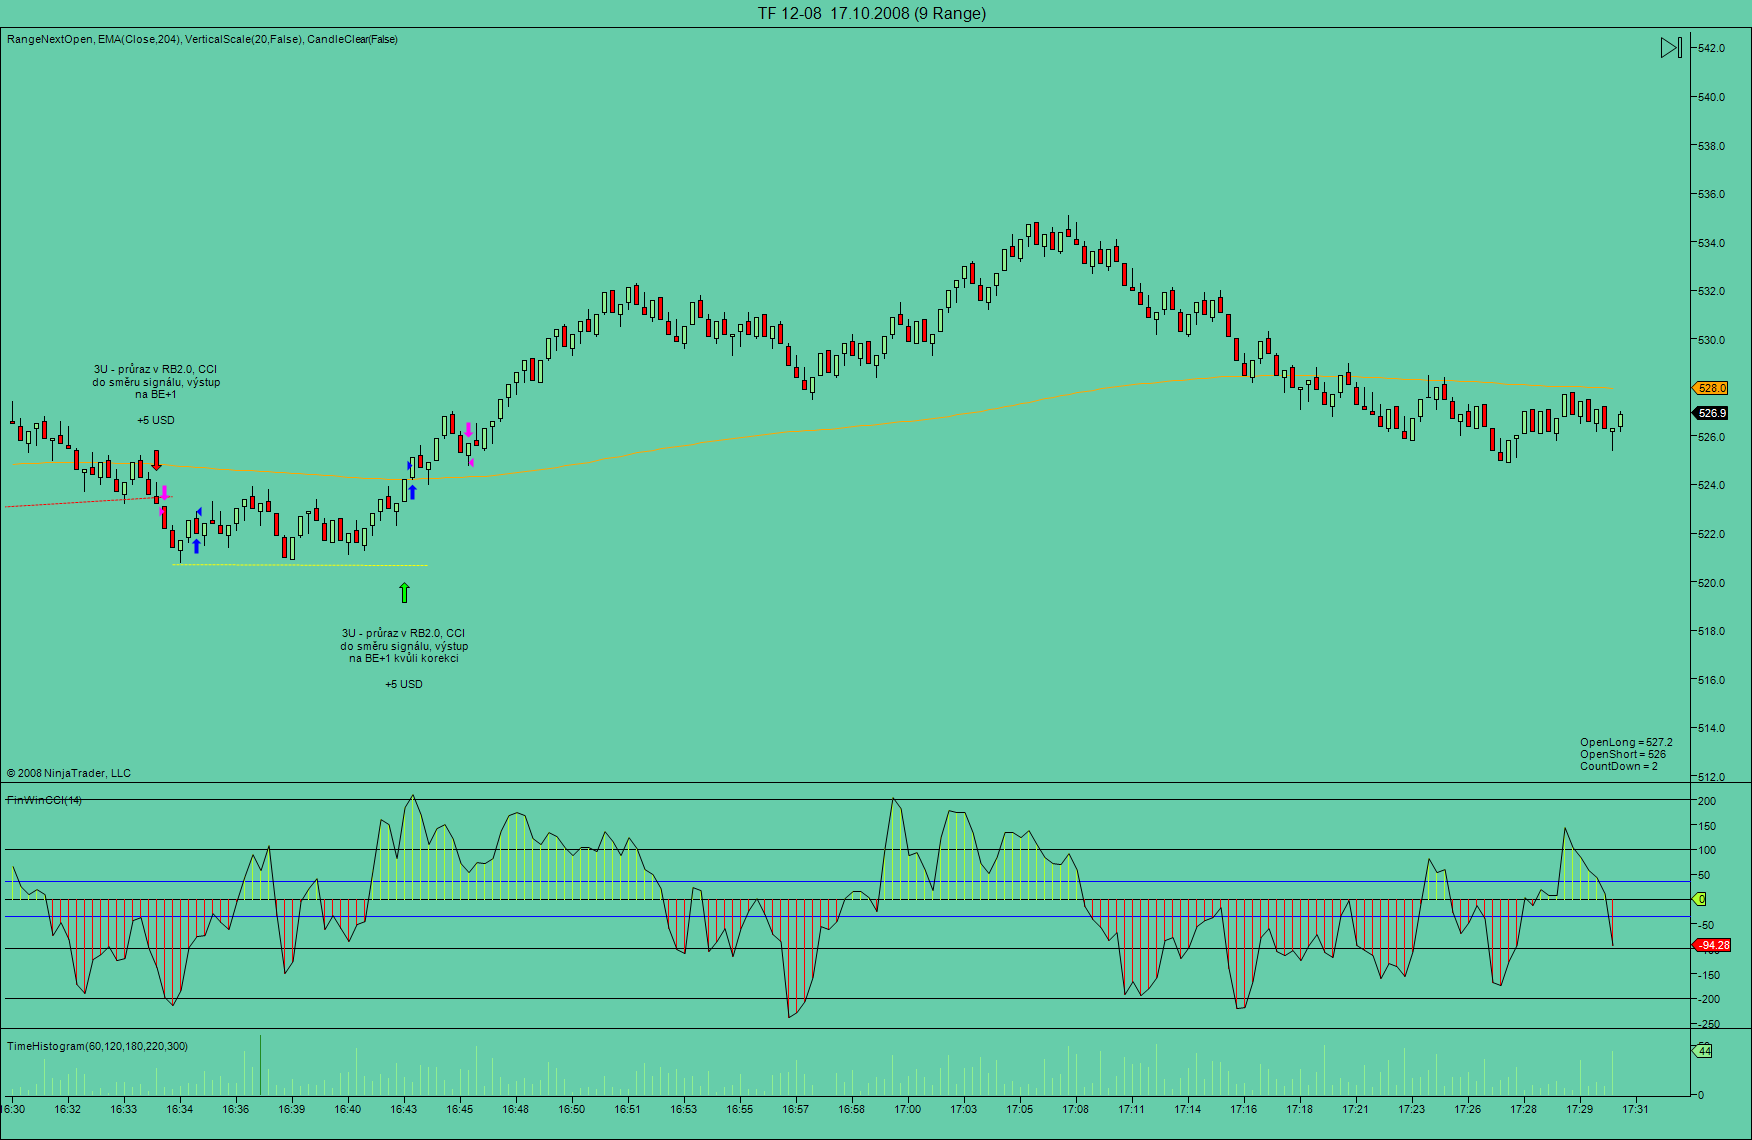Click the 514.0 price axis label

click(x=1711, y=728)
